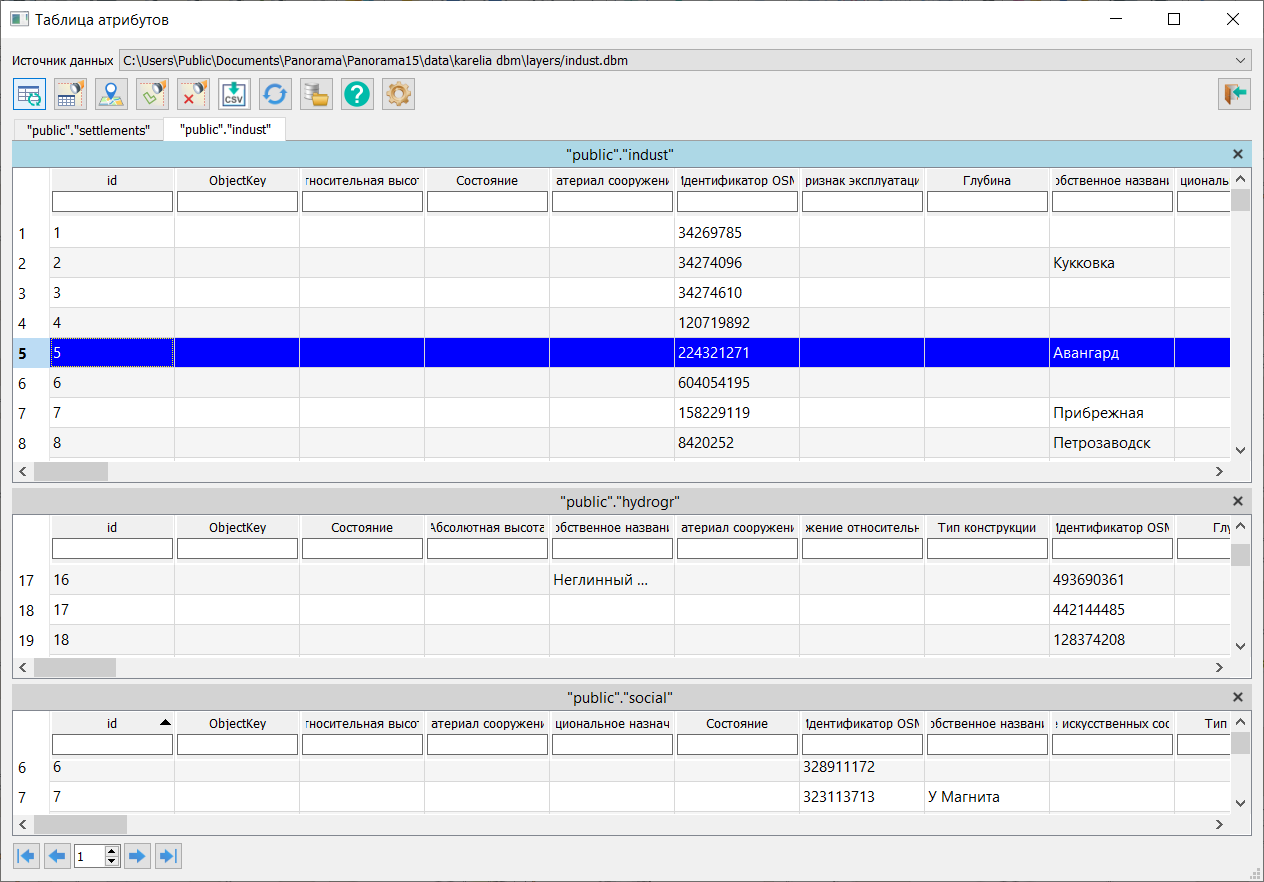Click the flashlight-over-table toolbar icon

70,95
